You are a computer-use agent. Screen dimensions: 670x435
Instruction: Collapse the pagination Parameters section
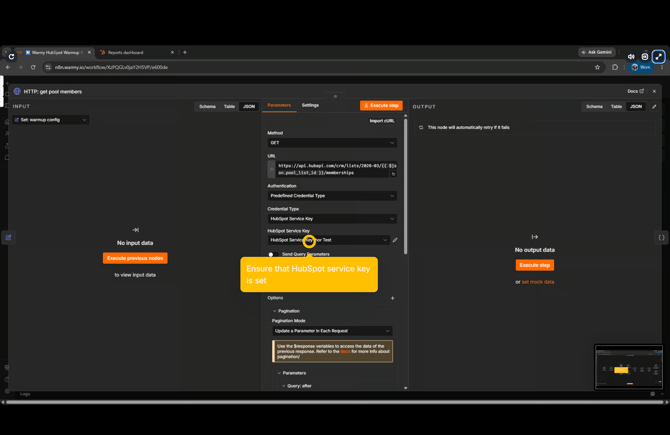[x=279, y=373]
